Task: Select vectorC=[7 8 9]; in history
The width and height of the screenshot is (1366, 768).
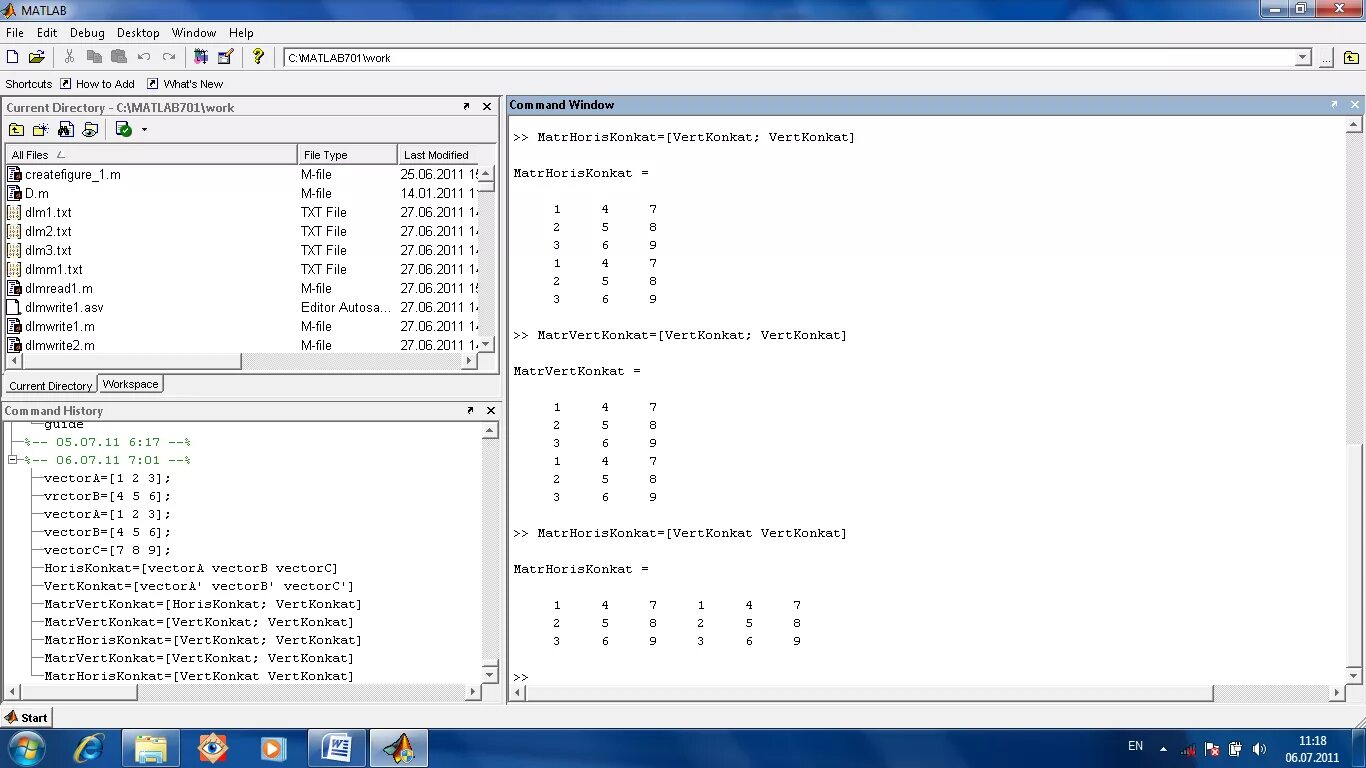Action: (107, 550)
